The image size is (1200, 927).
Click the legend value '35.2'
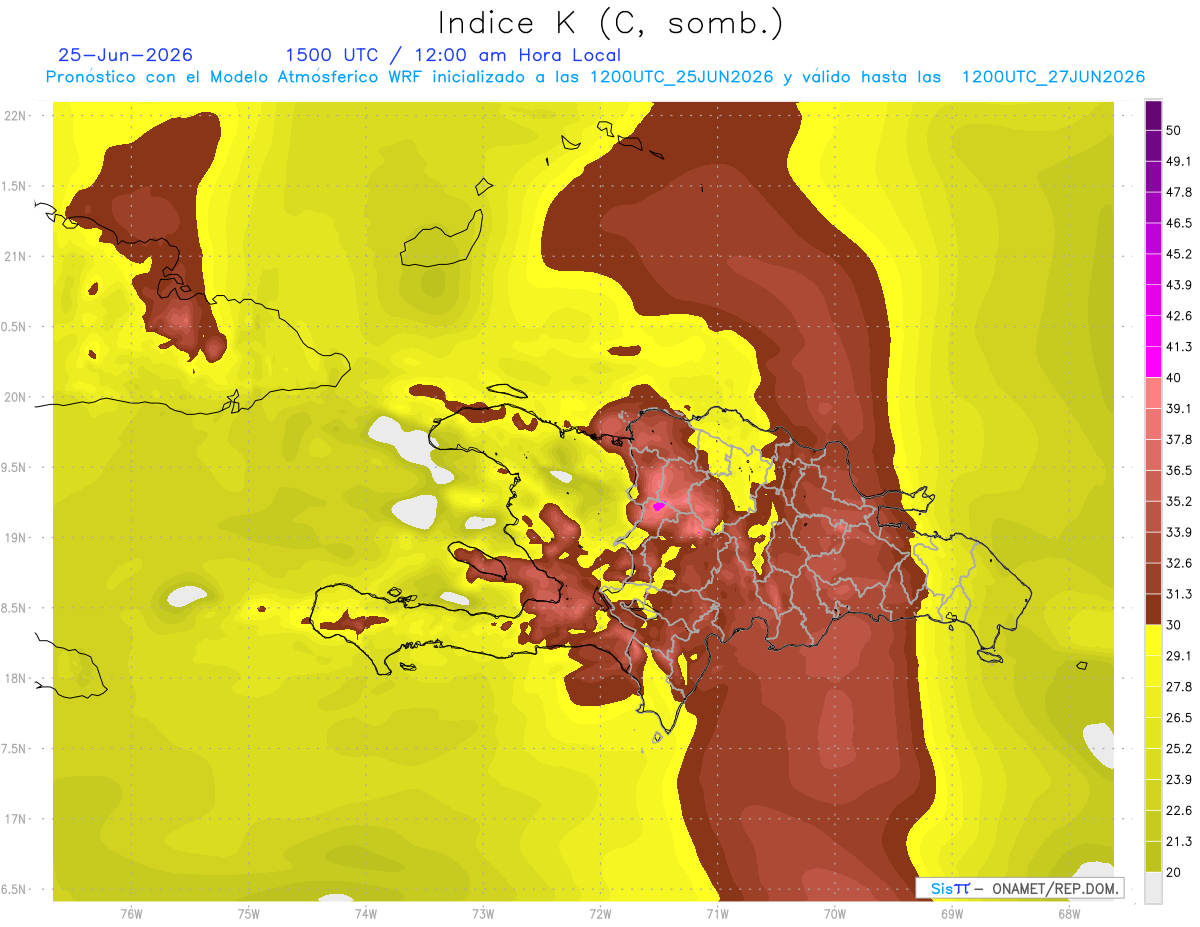click(x=1178, y=501)
